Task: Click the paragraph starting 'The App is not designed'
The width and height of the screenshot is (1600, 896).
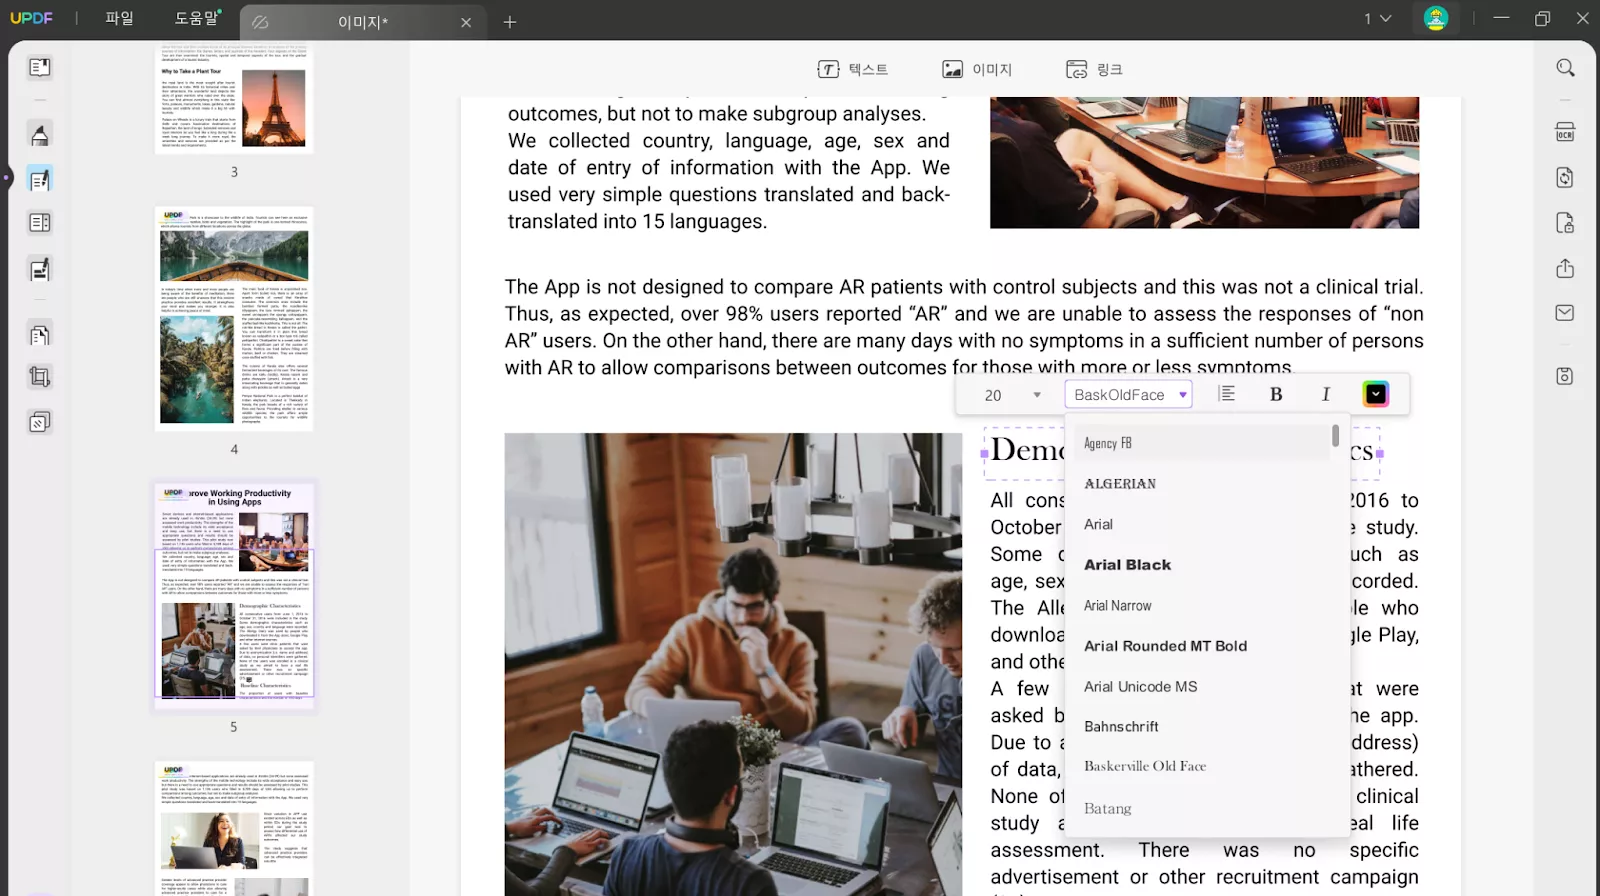Action: [x=964, y=327]
